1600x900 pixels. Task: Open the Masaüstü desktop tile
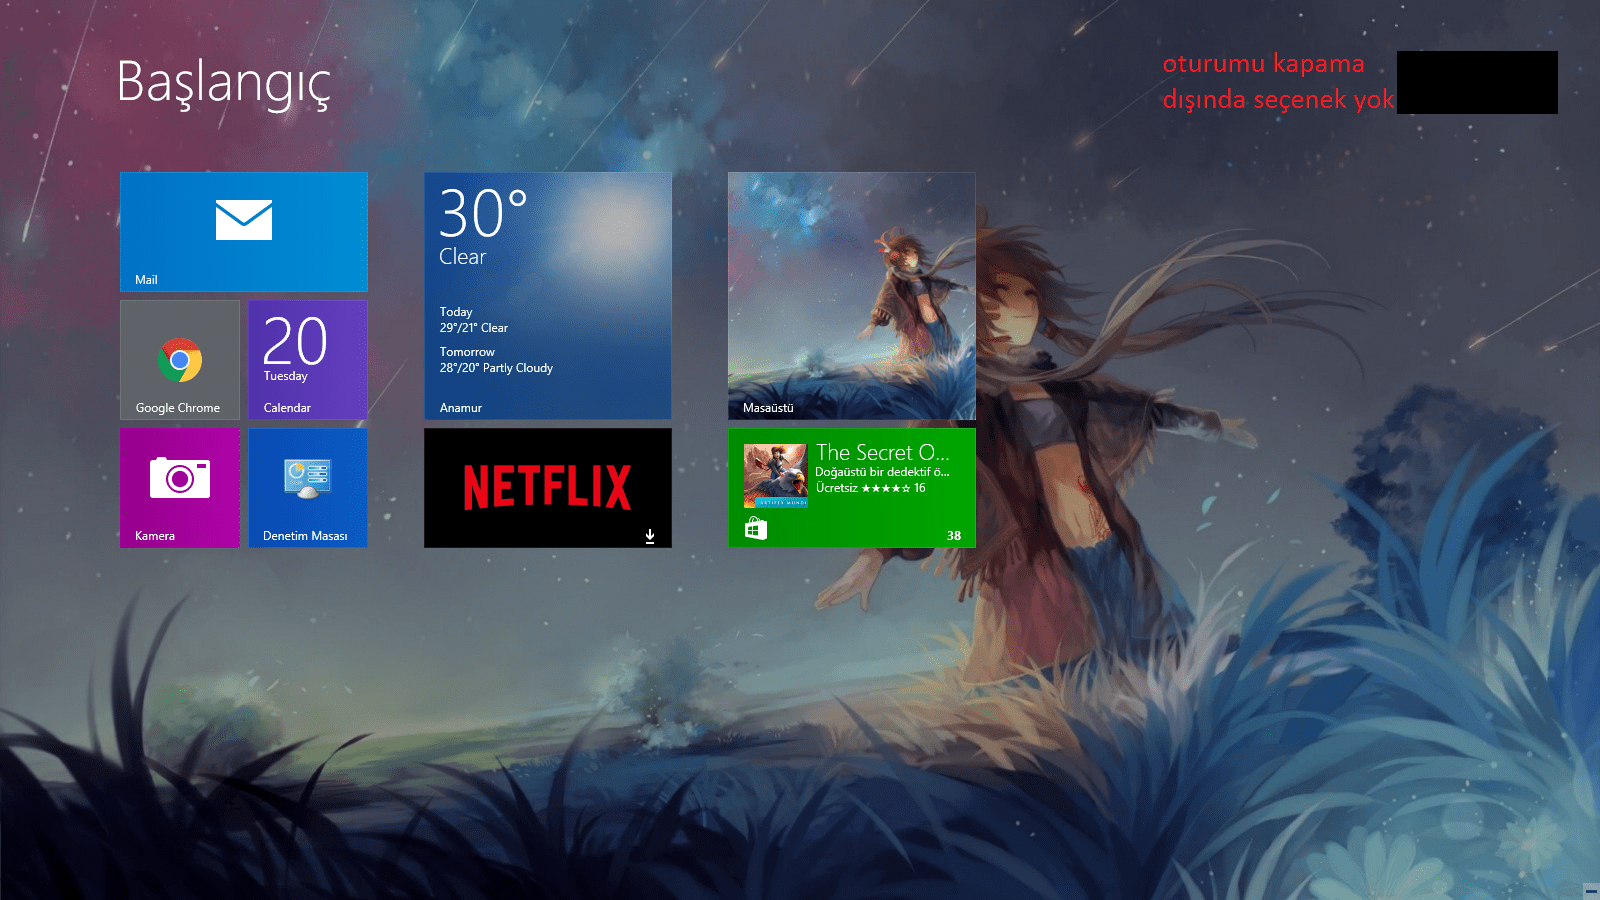pos(852,296)
